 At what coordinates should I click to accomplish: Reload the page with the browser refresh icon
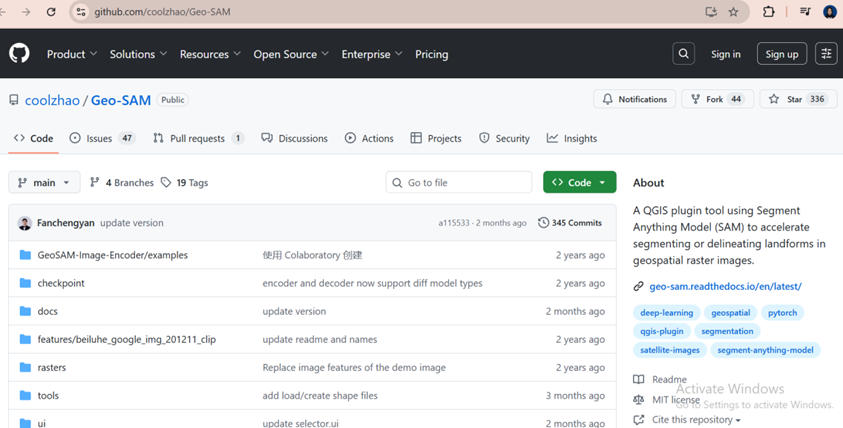tap(51, 12)
